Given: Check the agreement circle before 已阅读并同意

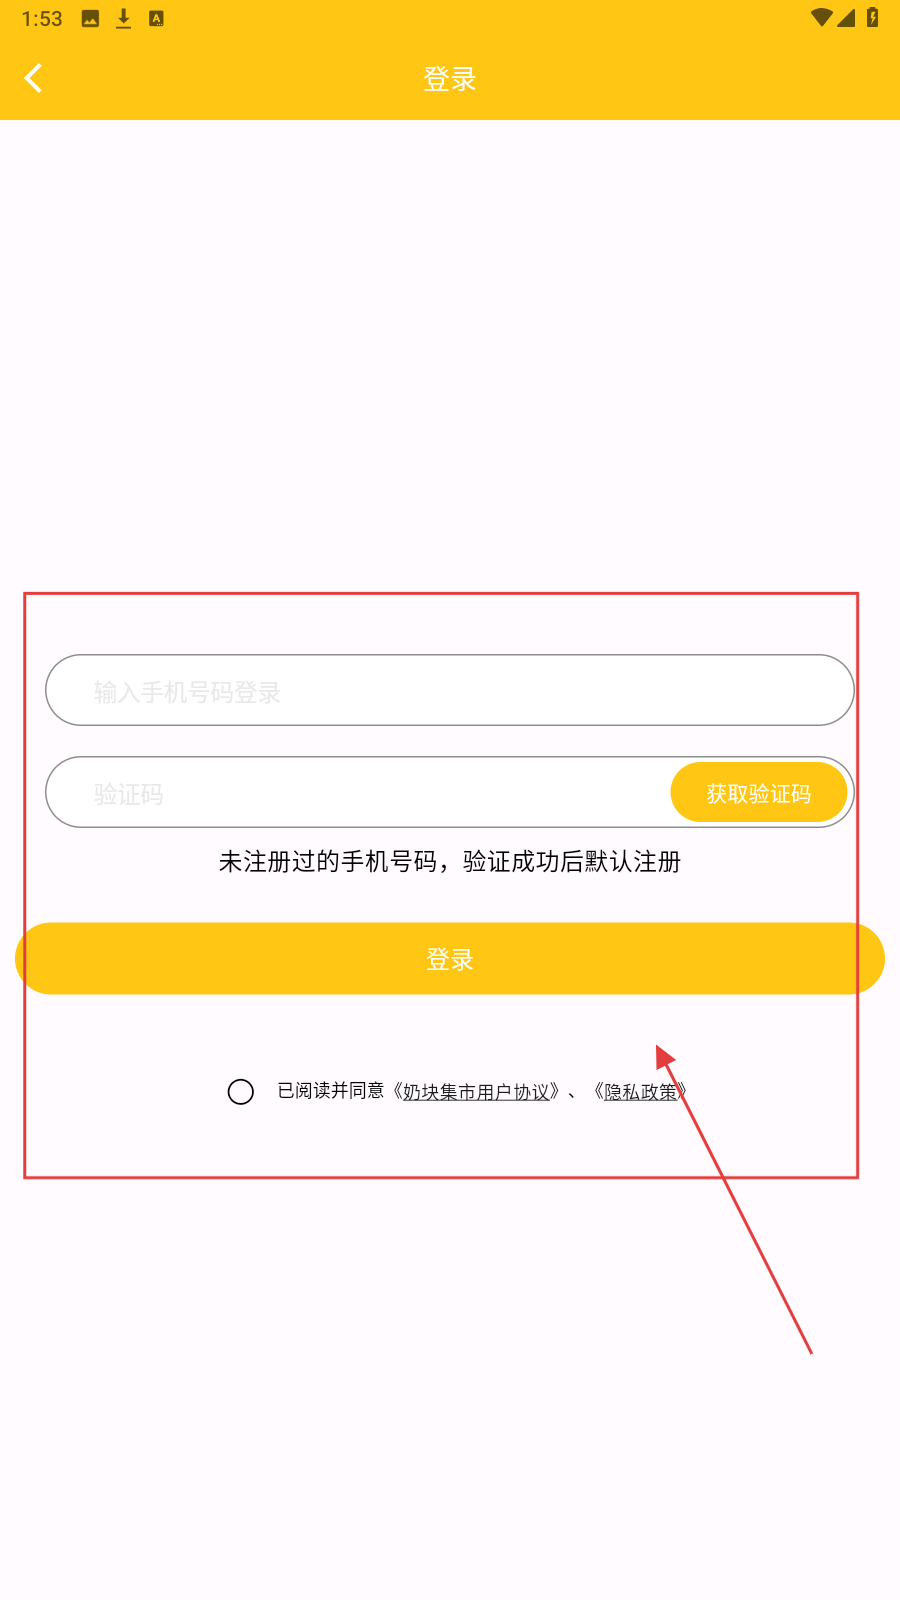Looking at the screenshot, I should [240, 1092].
